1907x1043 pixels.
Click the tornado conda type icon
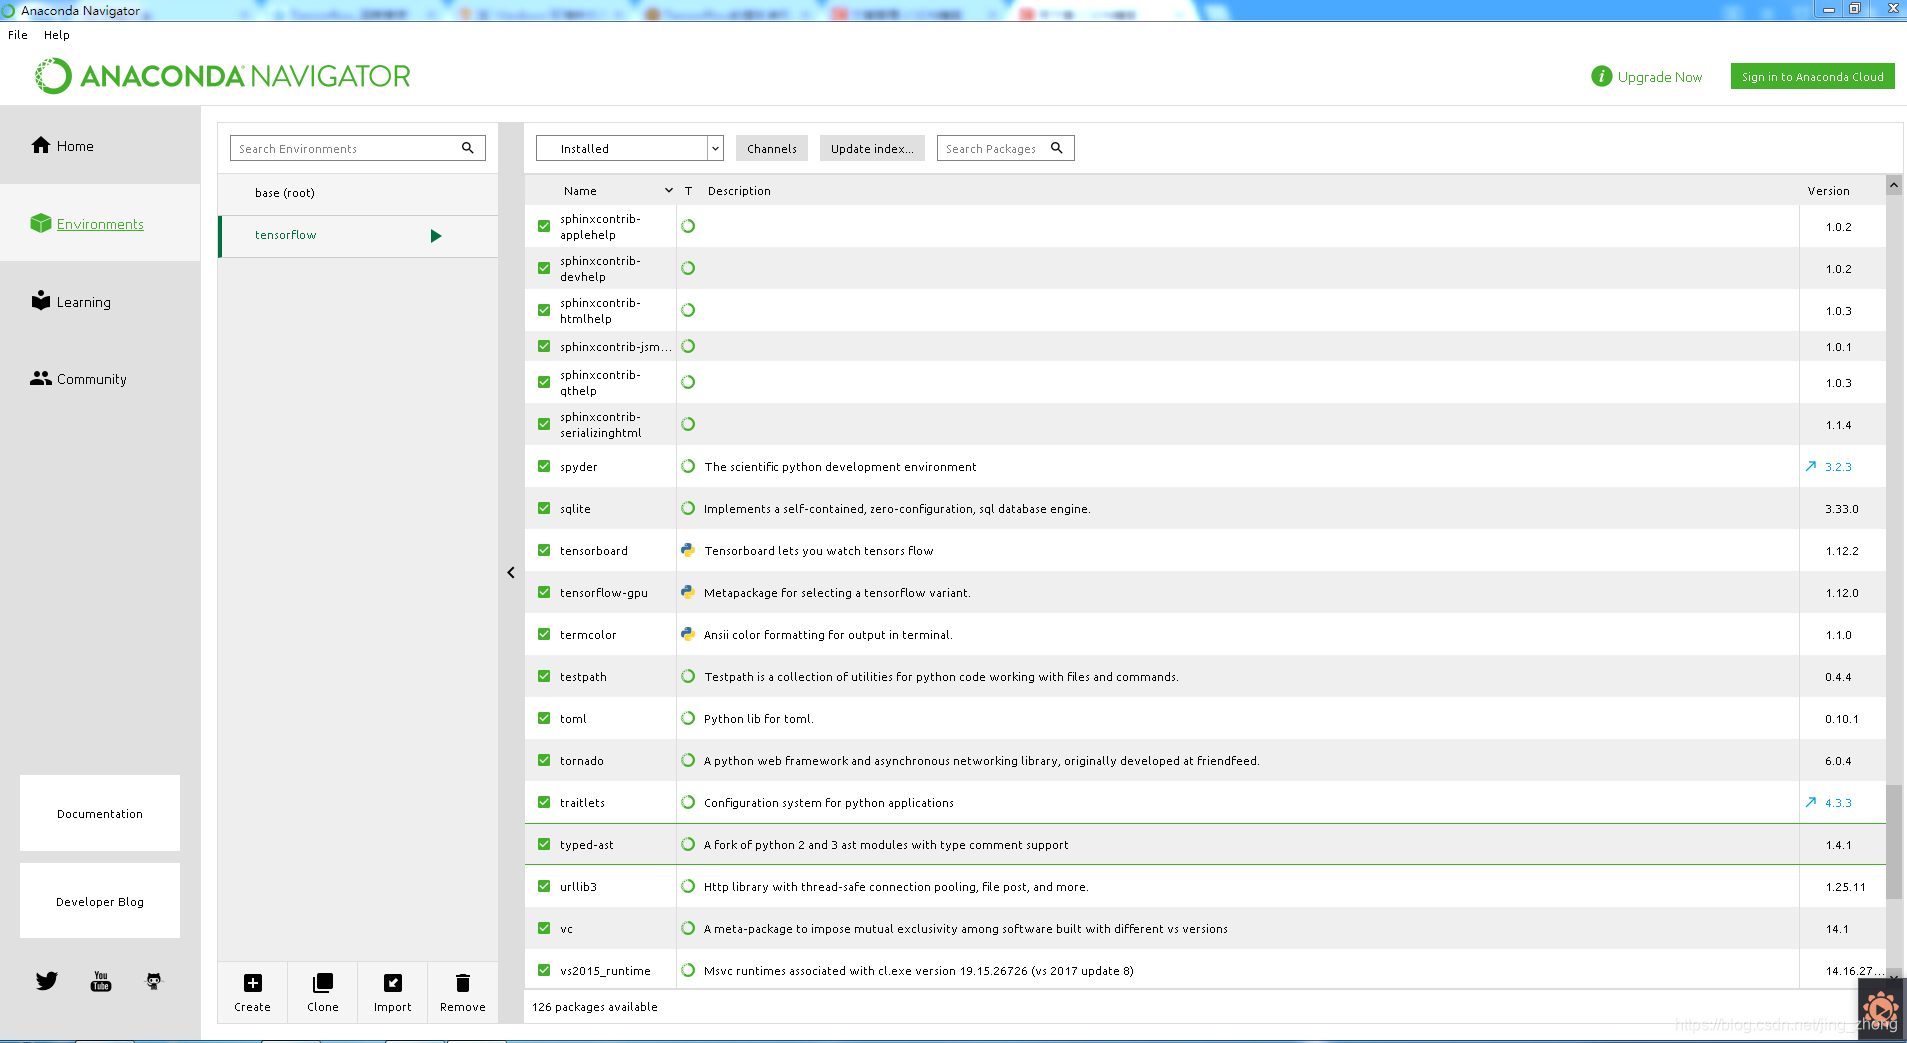tap(688, 760)
